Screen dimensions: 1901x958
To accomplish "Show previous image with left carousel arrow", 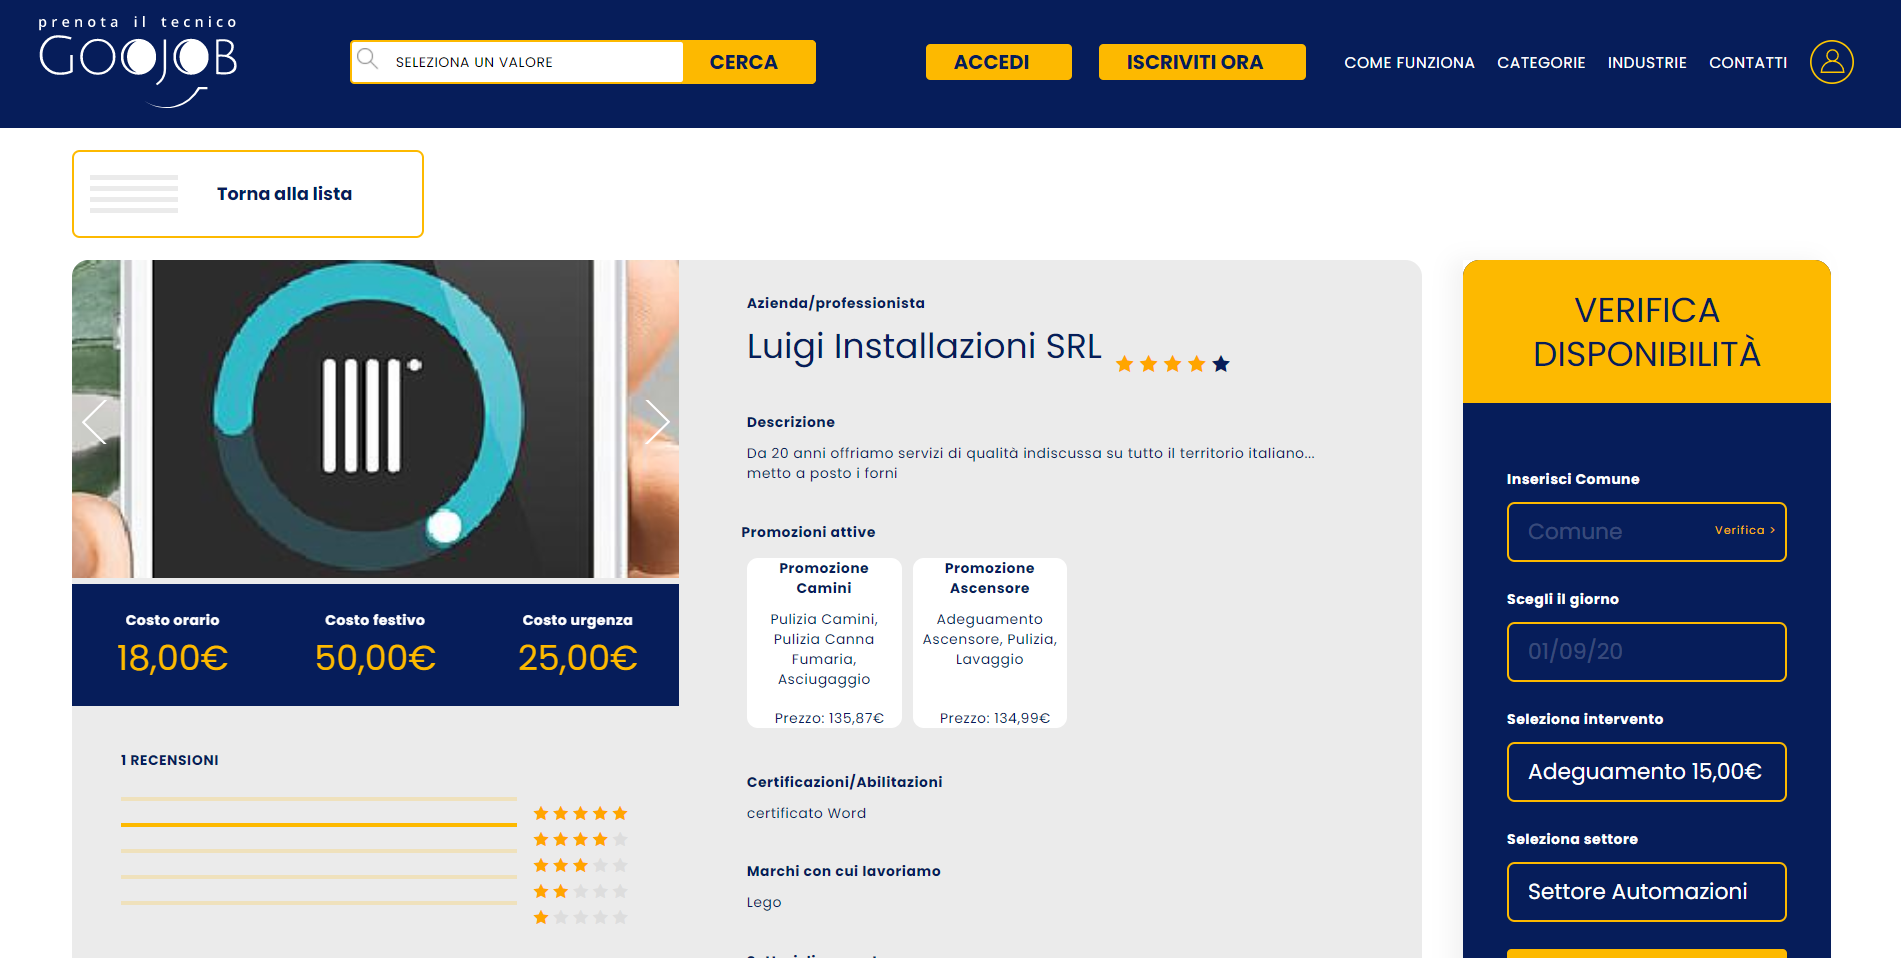I will [95, 421].
